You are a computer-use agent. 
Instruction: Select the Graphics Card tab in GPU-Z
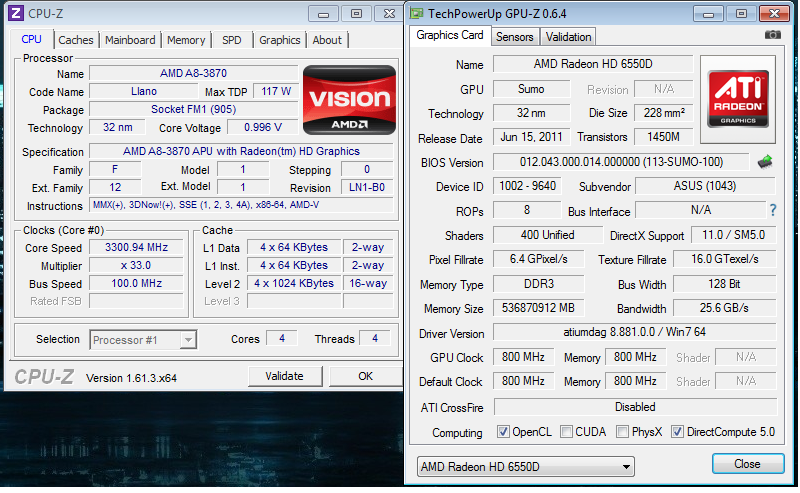[x=449, y=35]
